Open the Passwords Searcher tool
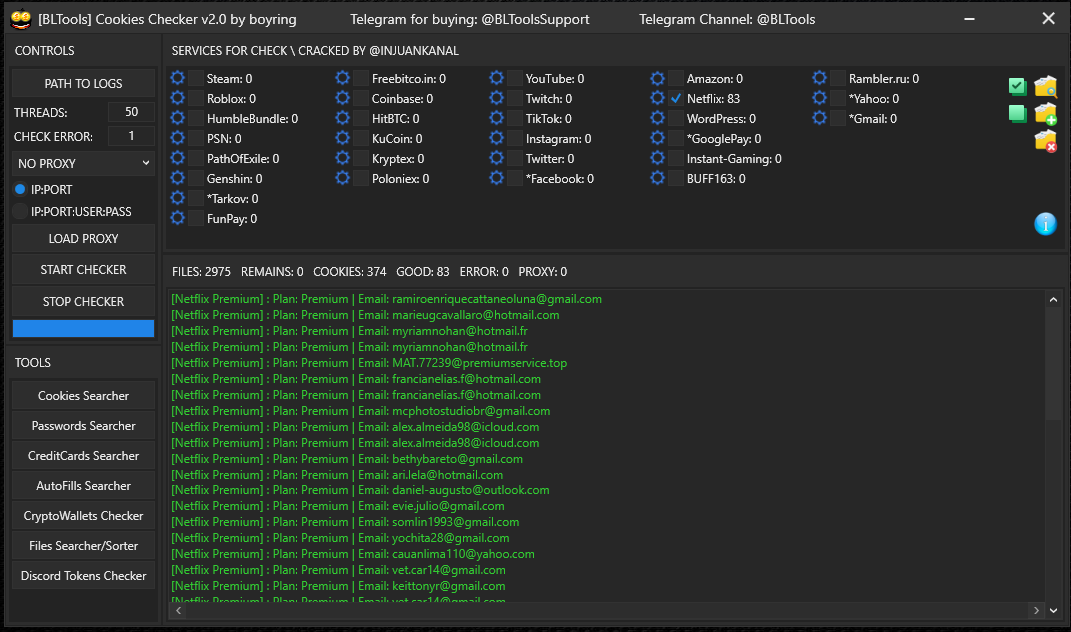Viewport: 1071px width, 632px height. 83,426
